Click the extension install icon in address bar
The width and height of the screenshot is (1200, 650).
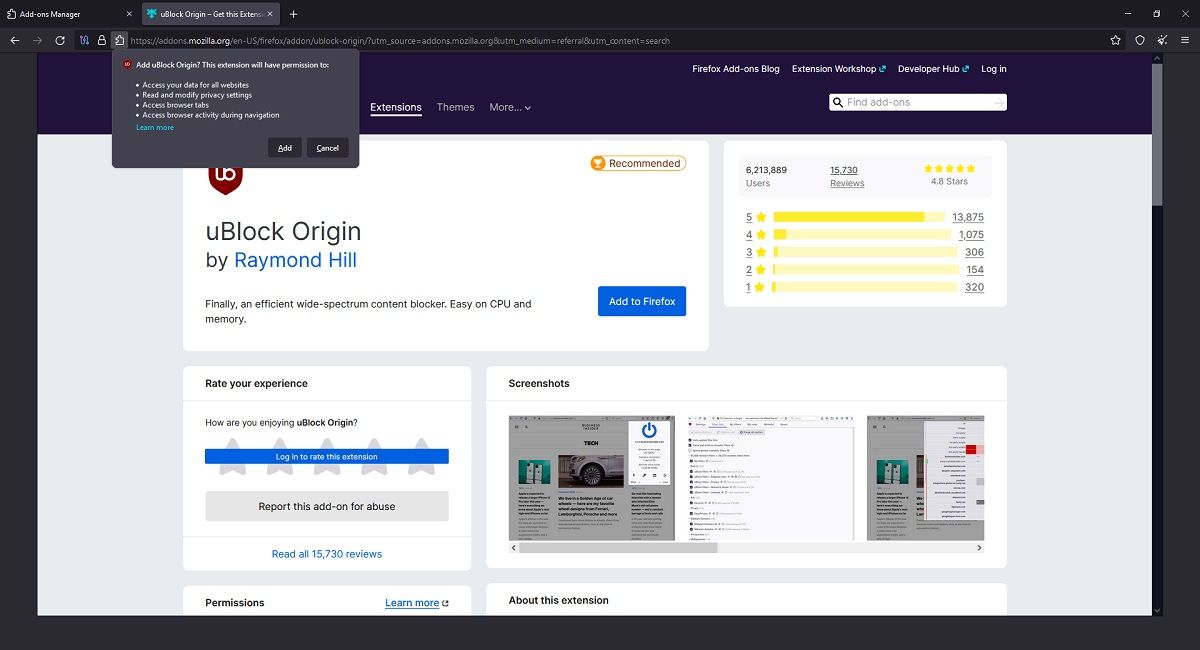tap(119, 41)
